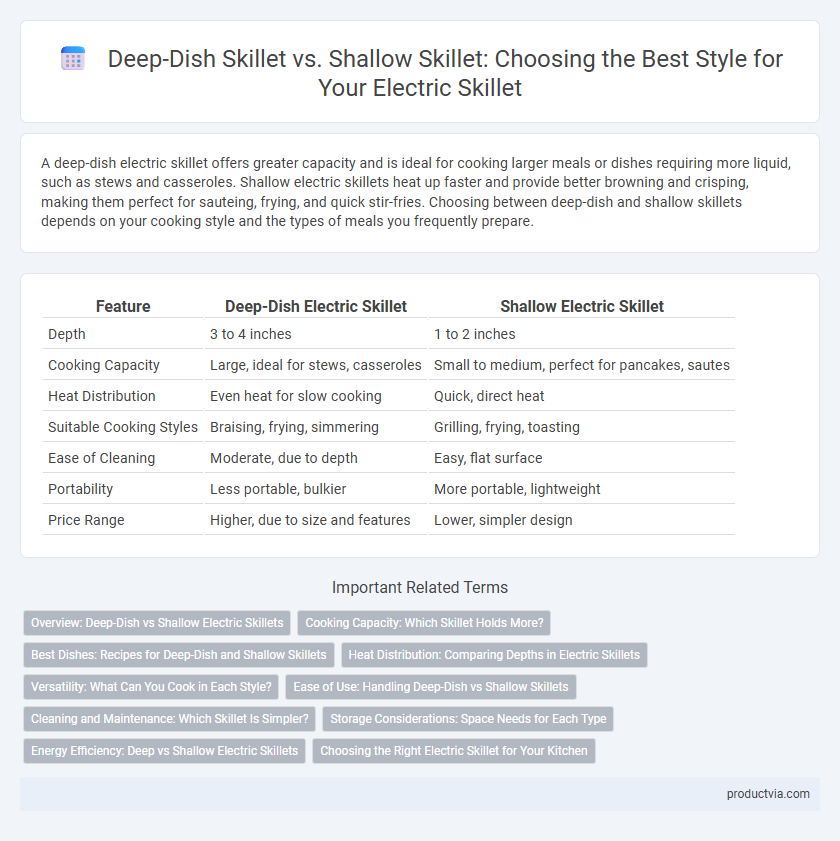The height and width of the screenshot is (841, 840).
Task: Open Versatility: What Can You Cook tag
Action: [151, 687]
